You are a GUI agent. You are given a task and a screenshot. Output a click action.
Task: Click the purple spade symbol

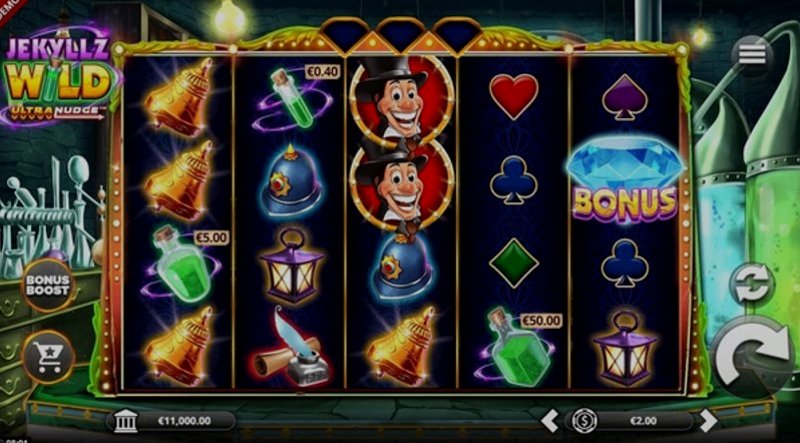click(624, 97)
